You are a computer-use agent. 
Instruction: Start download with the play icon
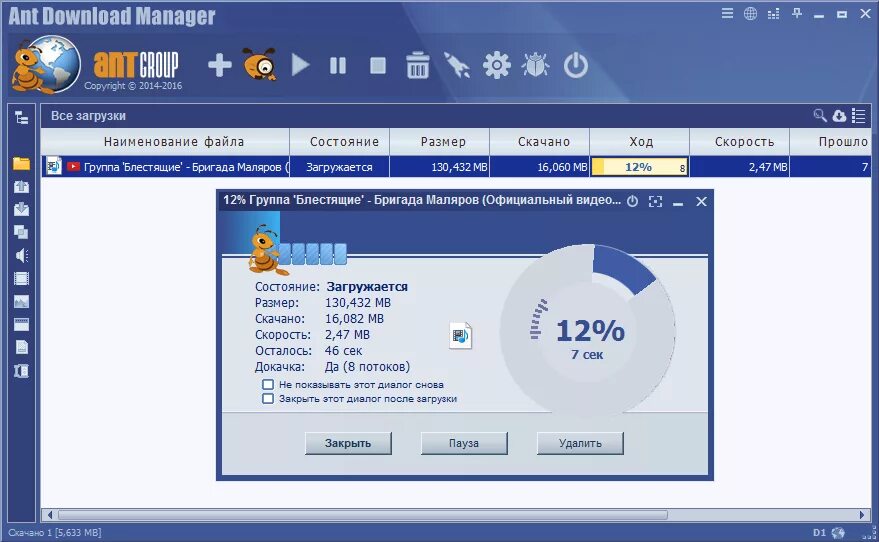(x=300, y=66)
